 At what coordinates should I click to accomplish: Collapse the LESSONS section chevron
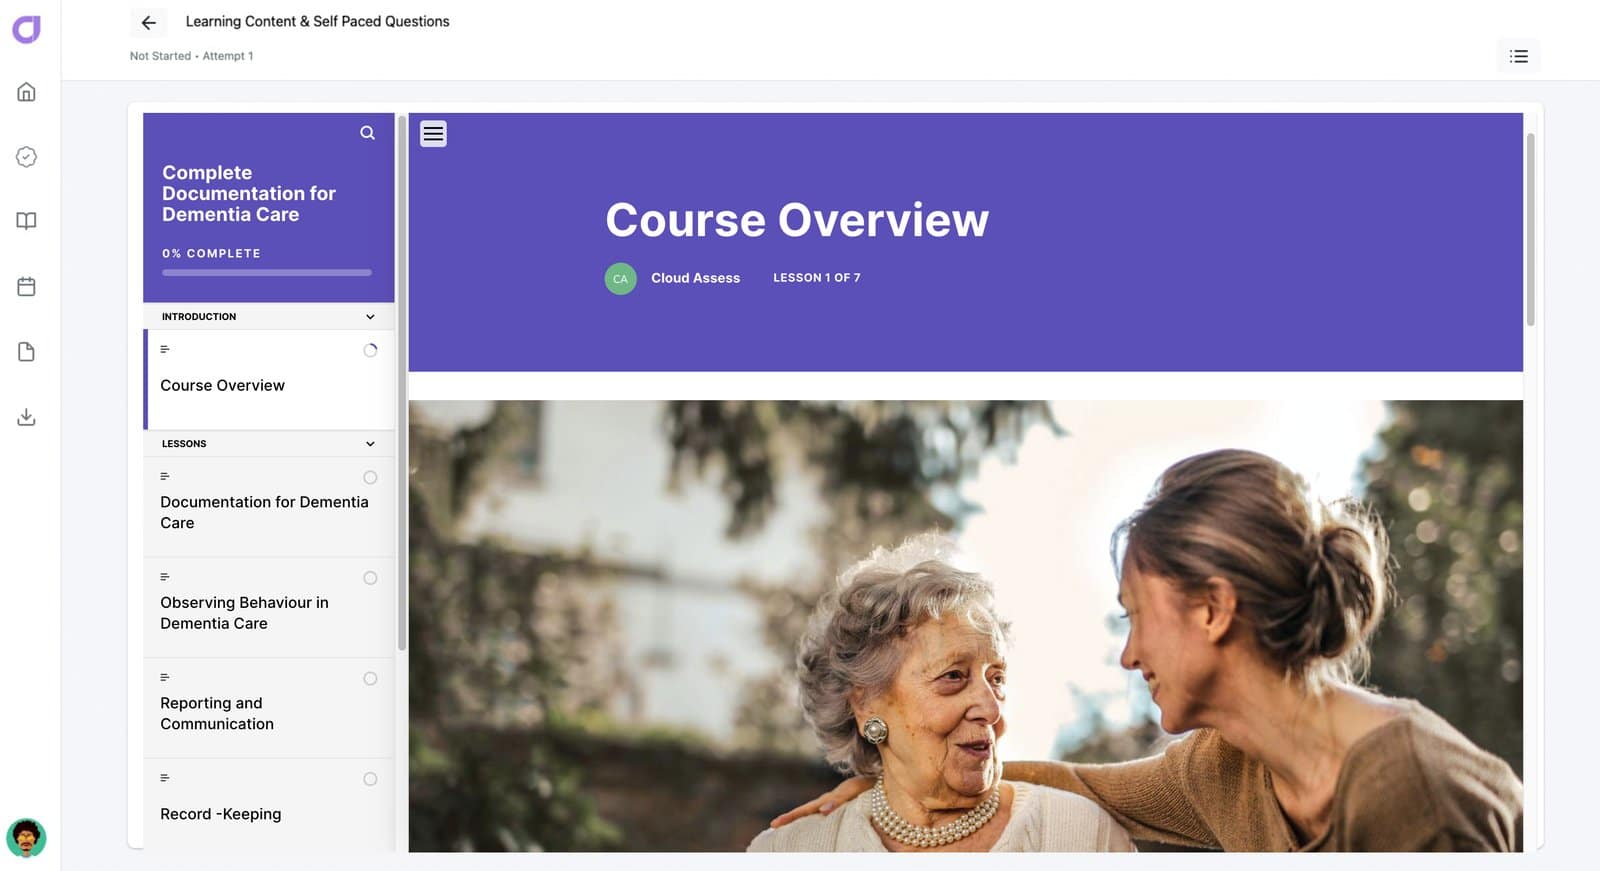click(x=370, y=444)
